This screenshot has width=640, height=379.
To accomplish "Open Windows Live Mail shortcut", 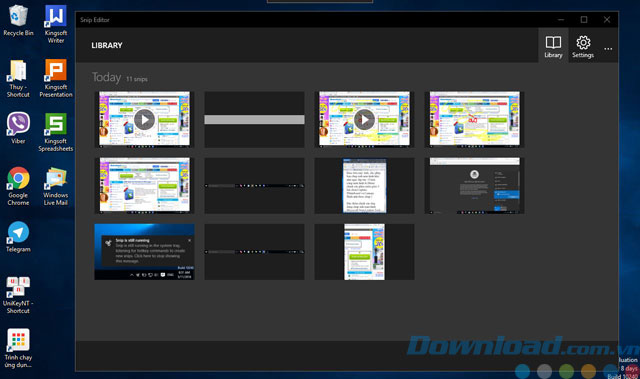I will click(x=56, y=186).
